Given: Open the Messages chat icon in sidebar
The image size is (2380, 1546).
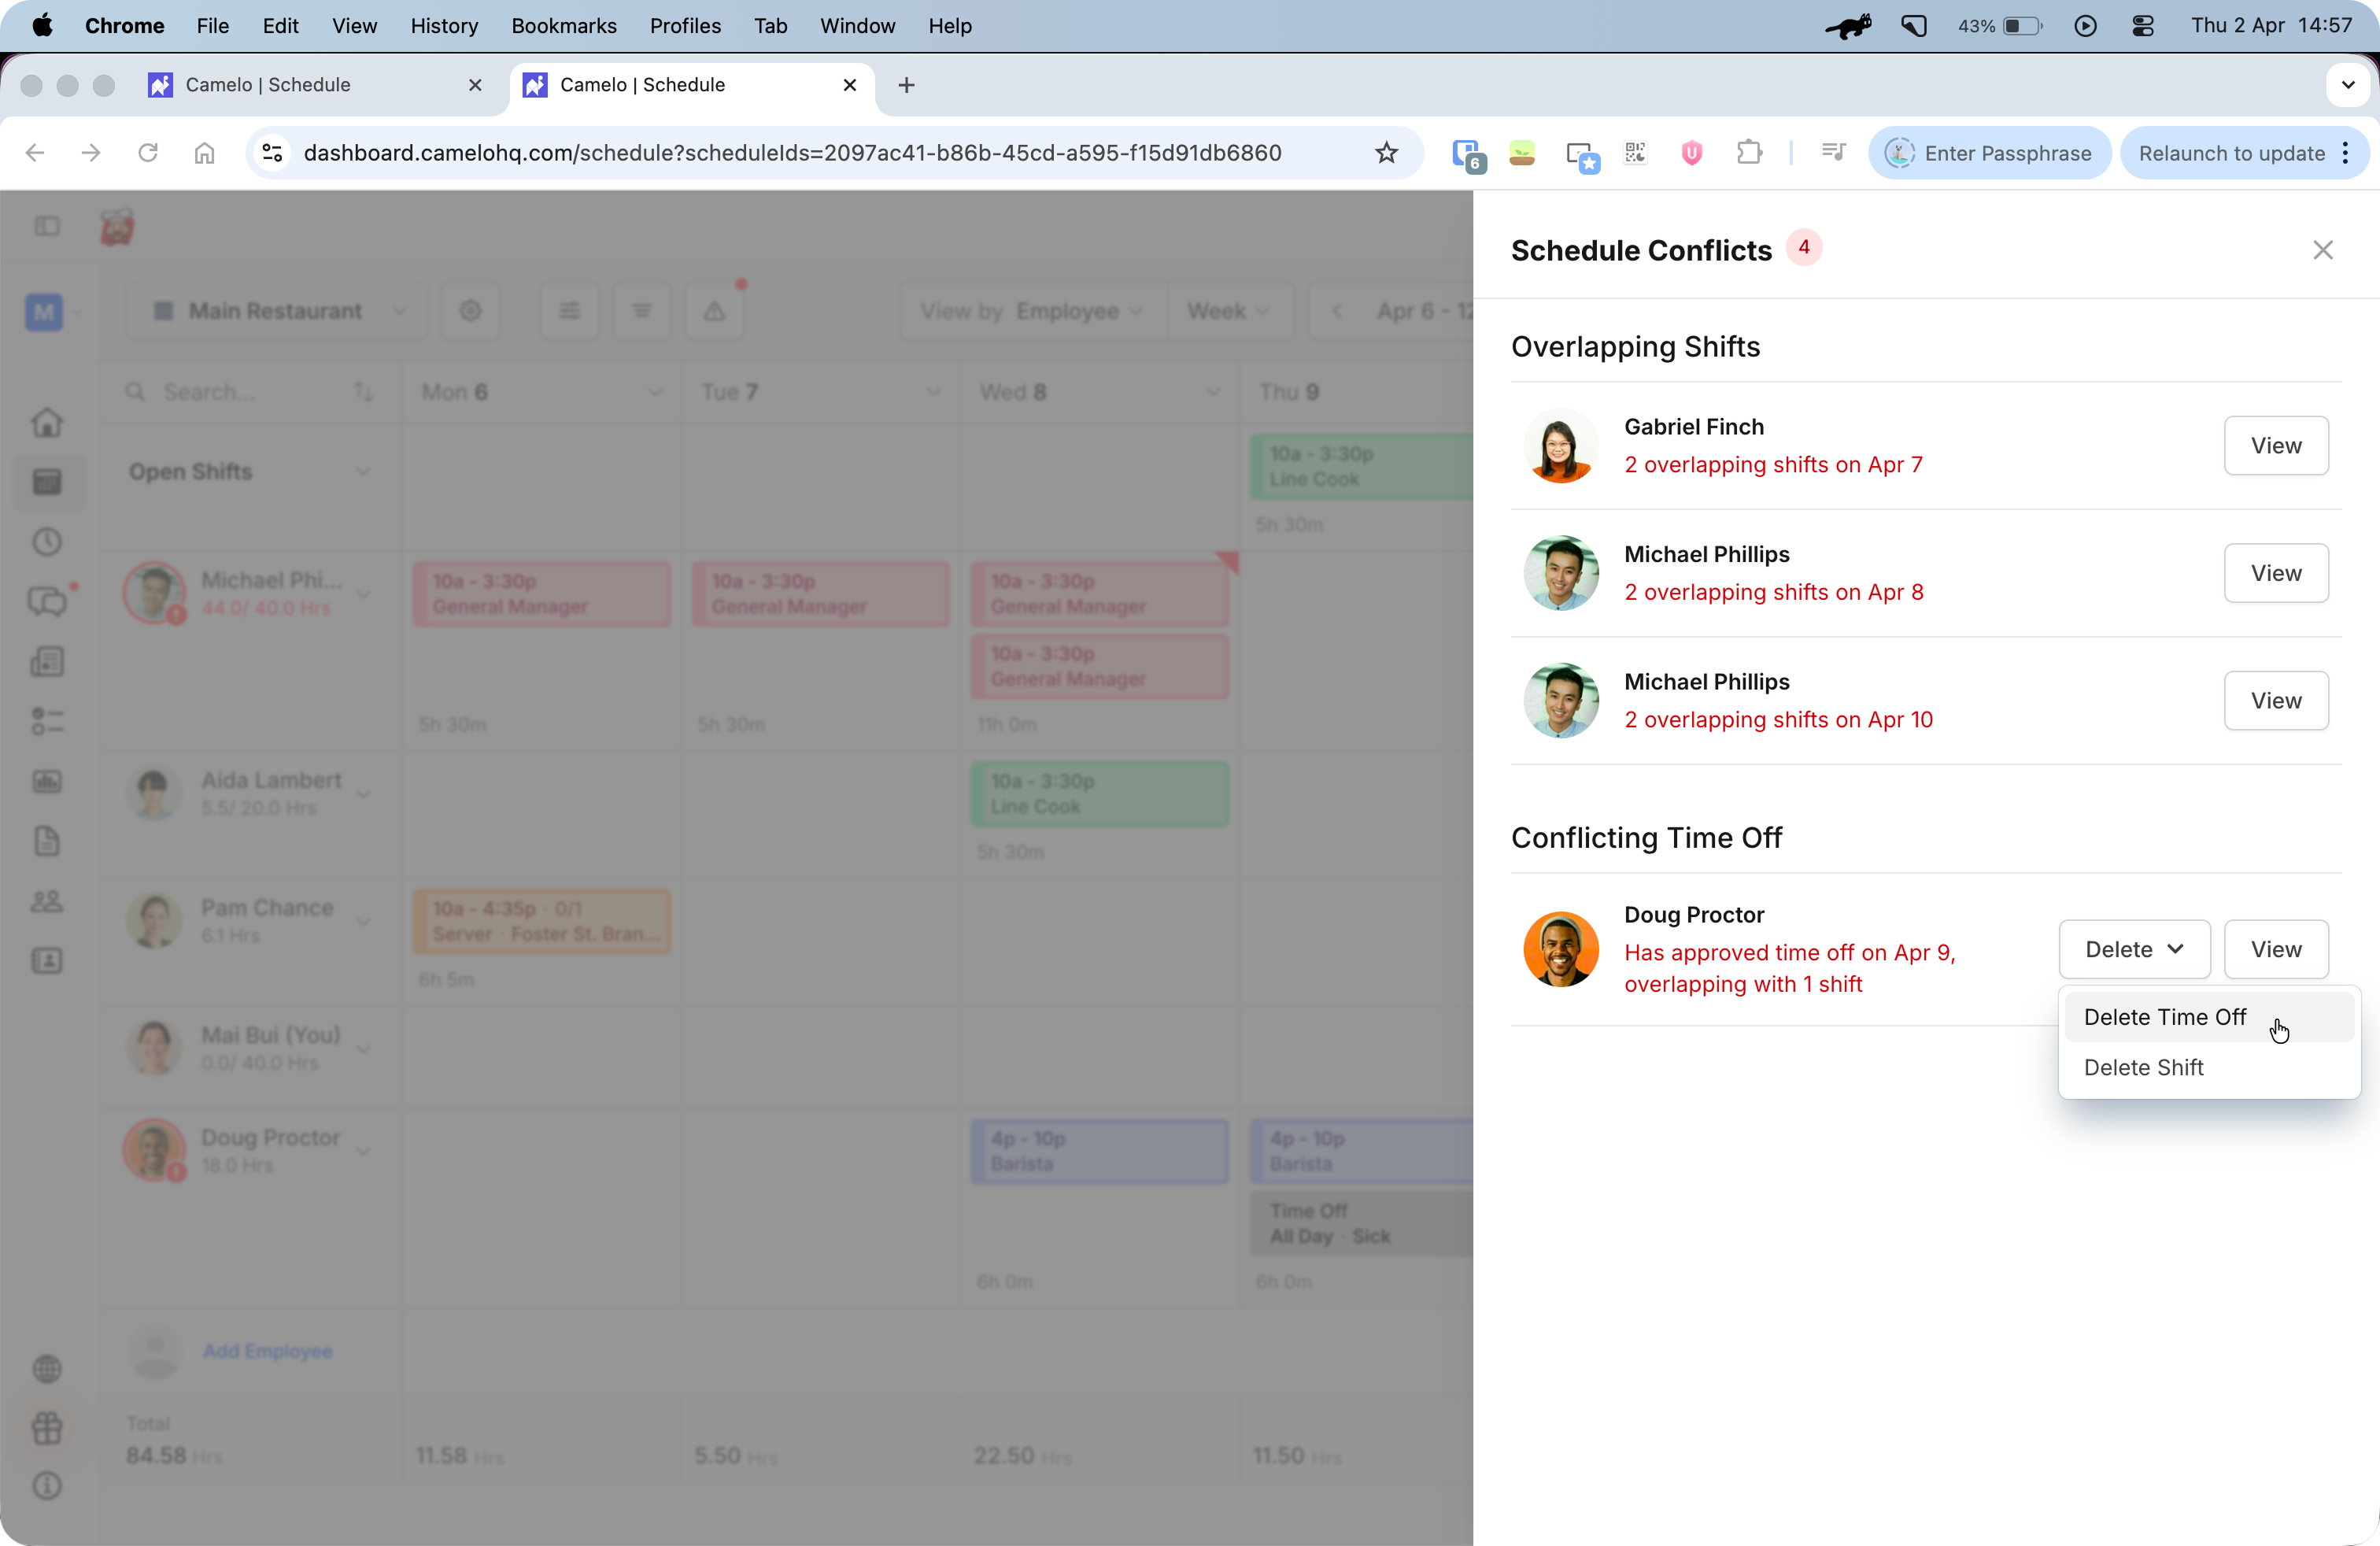Looking at the screenshot, I should point(47,602).
